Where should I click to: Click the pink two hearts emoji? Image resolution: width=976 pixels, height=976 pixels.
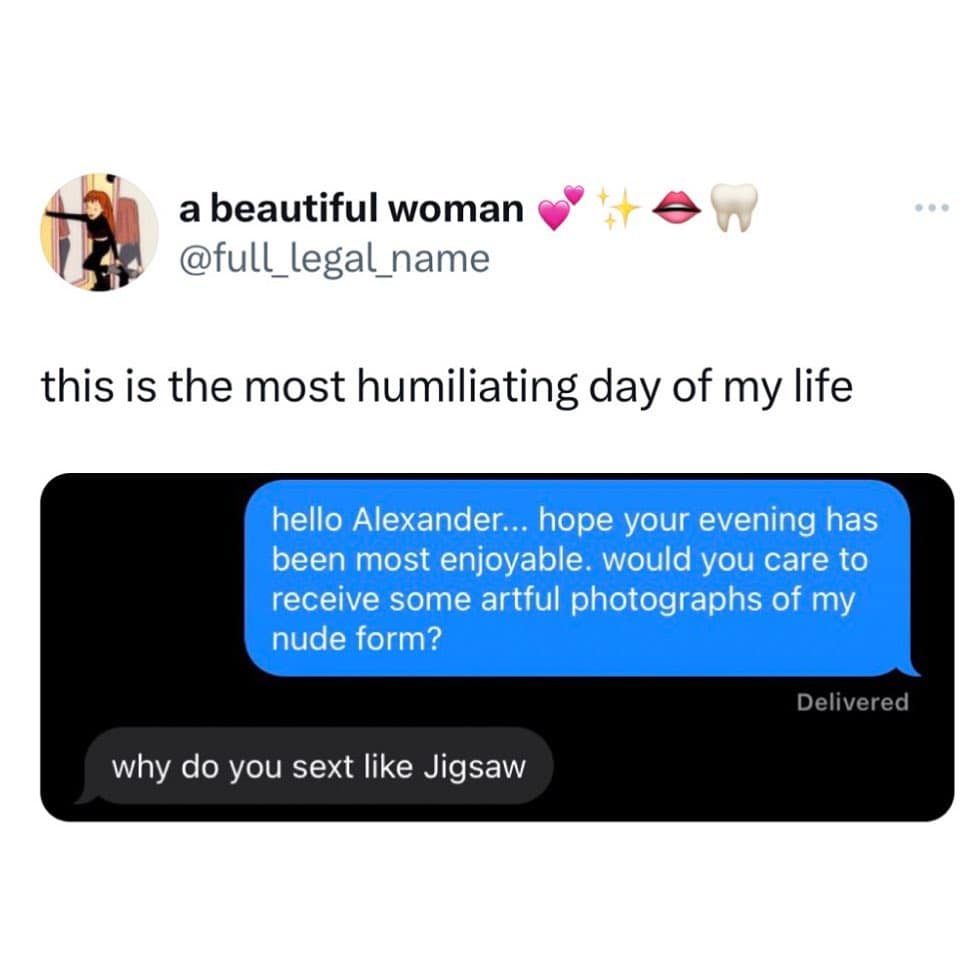561,207
